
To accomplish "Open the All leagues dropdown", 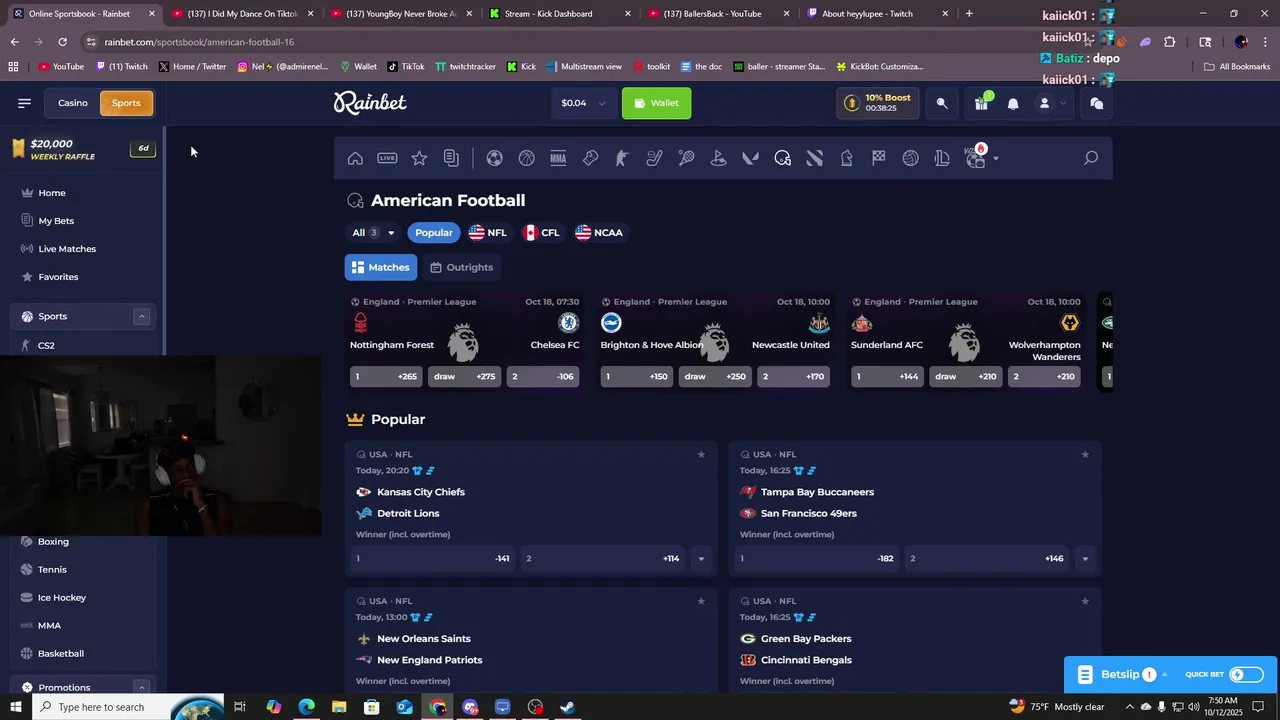I will 372,232.
